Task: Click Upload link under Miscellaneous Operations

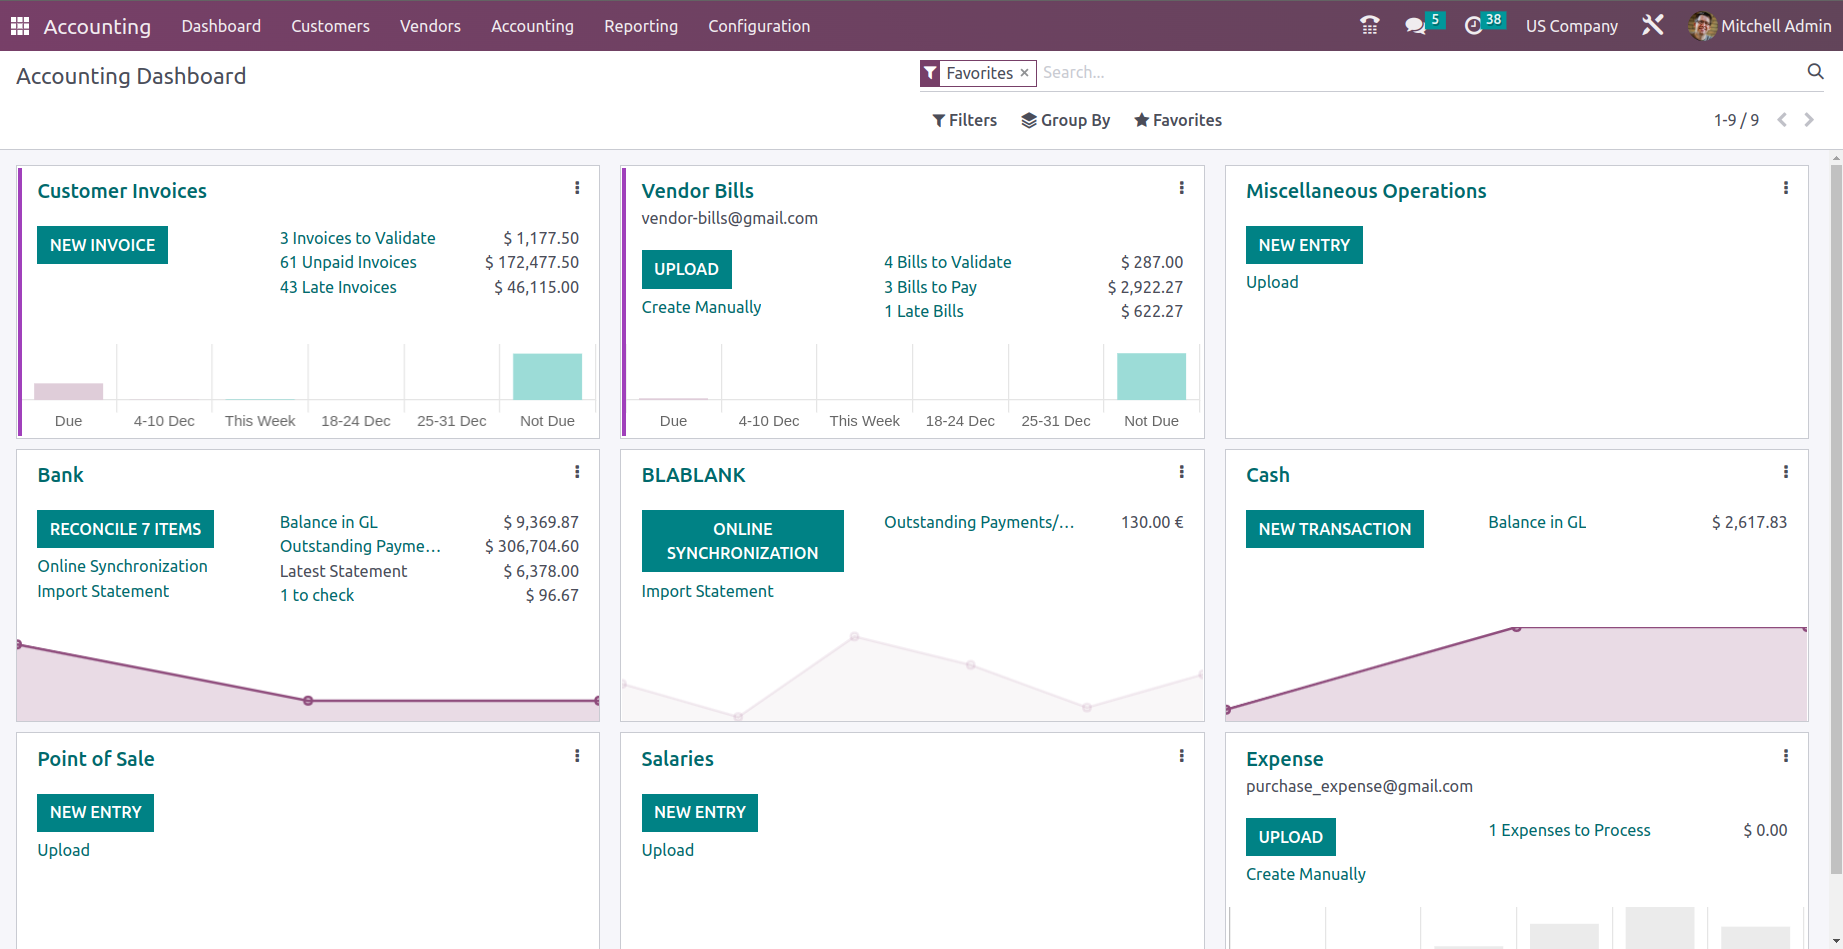Action: [x=1272, y=282]
